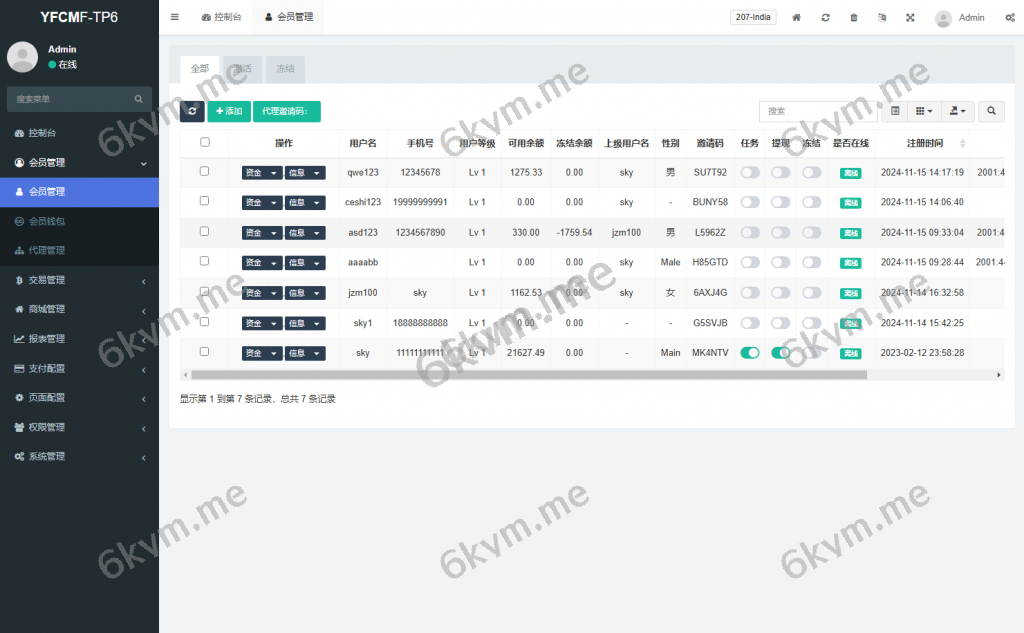Refresh the table with dark refresh button

[192, 111]
